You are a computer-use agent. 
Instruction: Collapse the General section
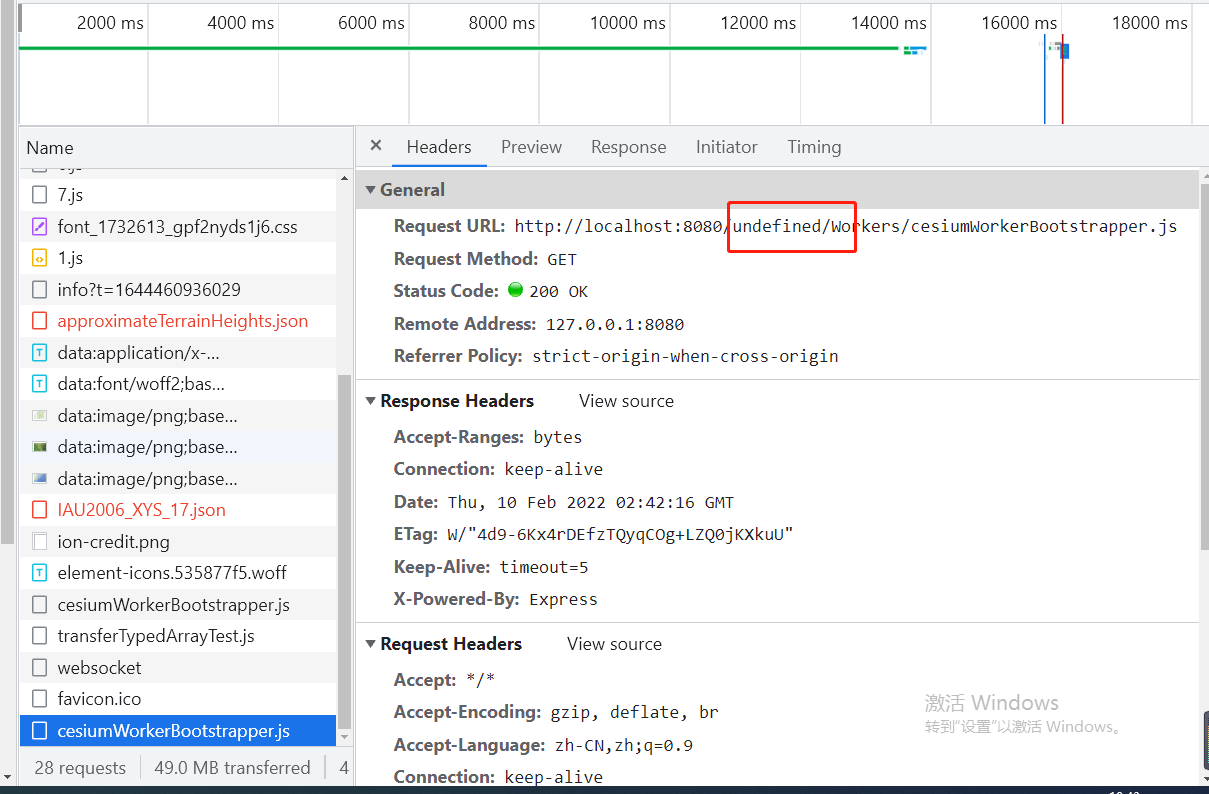point(371,189)
